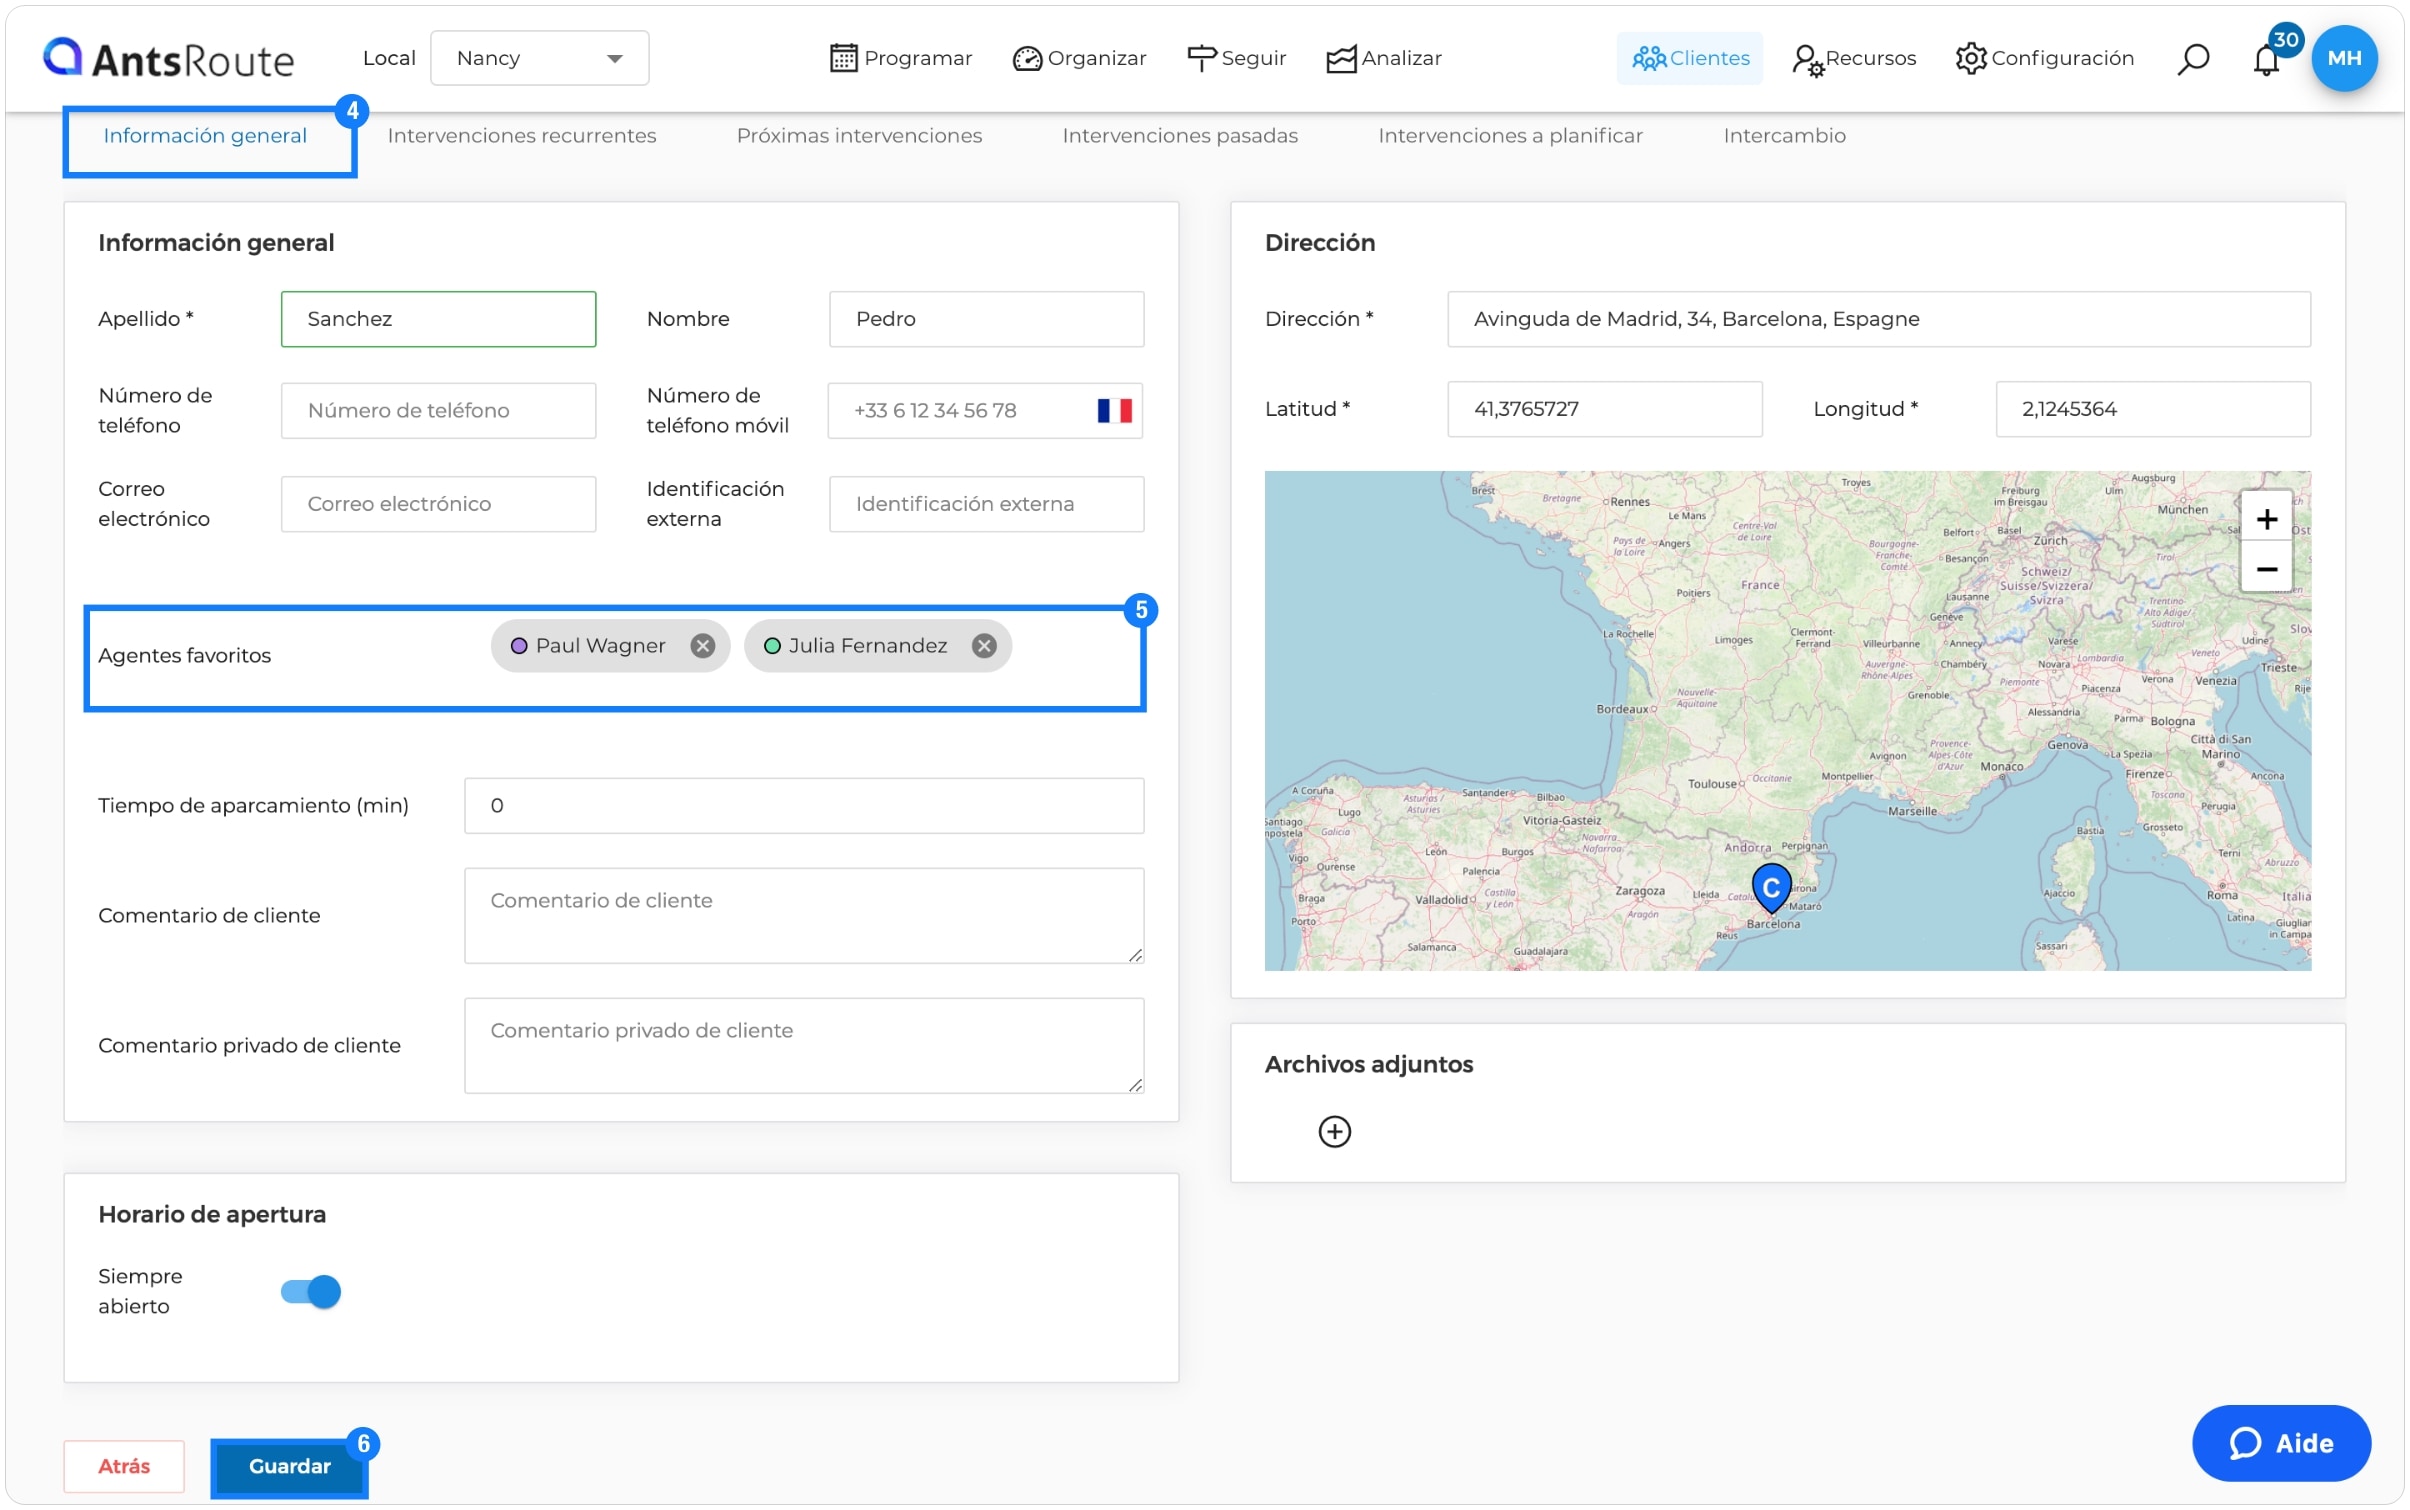Add an attachment with the plus icon
This screenshot has width=2410, height=1510.
click(x=1334, y=1131)
